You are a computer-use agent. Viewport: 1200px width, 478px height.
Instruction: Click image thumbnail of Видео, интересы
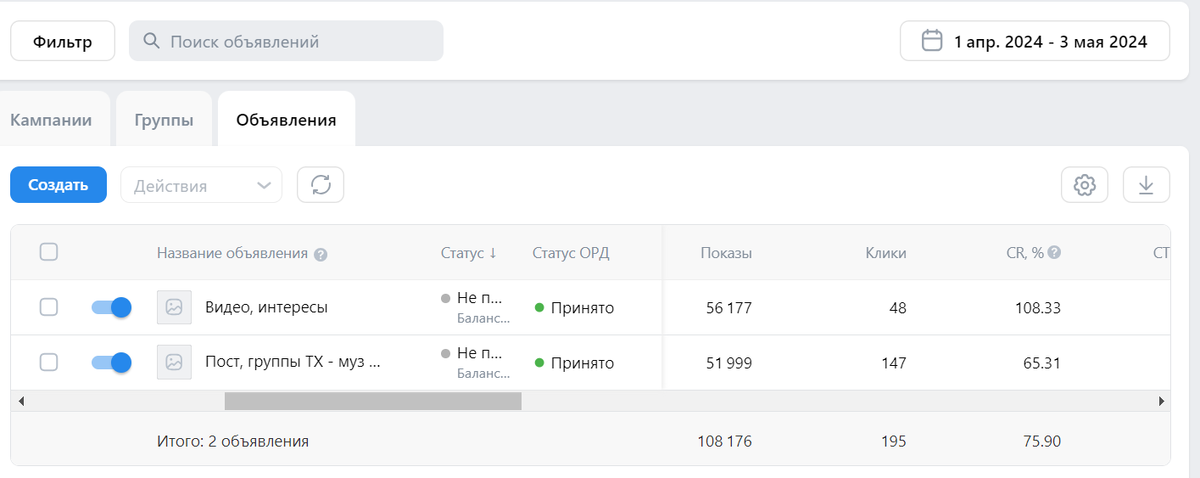click(x=174, y=308)
